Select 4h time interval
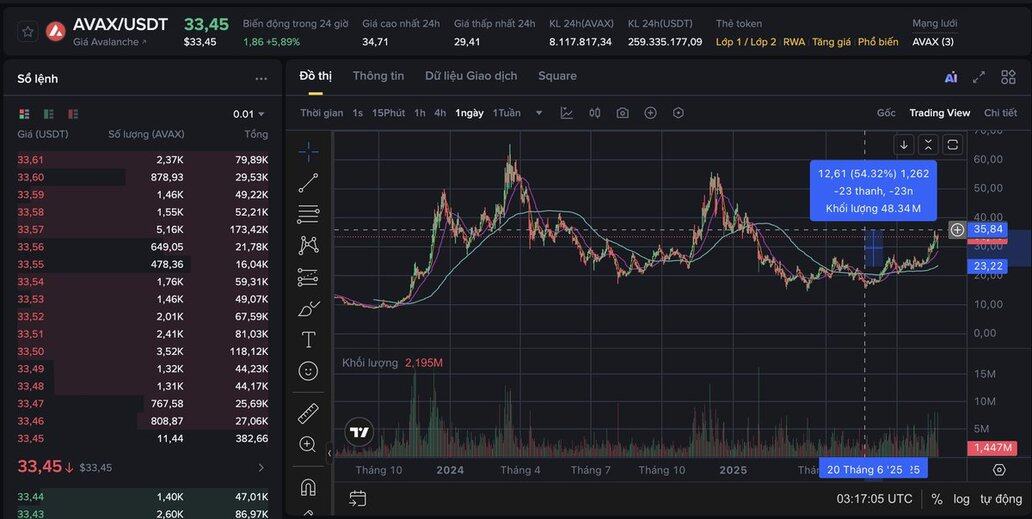1032x519 pixels. click(440, 113)
